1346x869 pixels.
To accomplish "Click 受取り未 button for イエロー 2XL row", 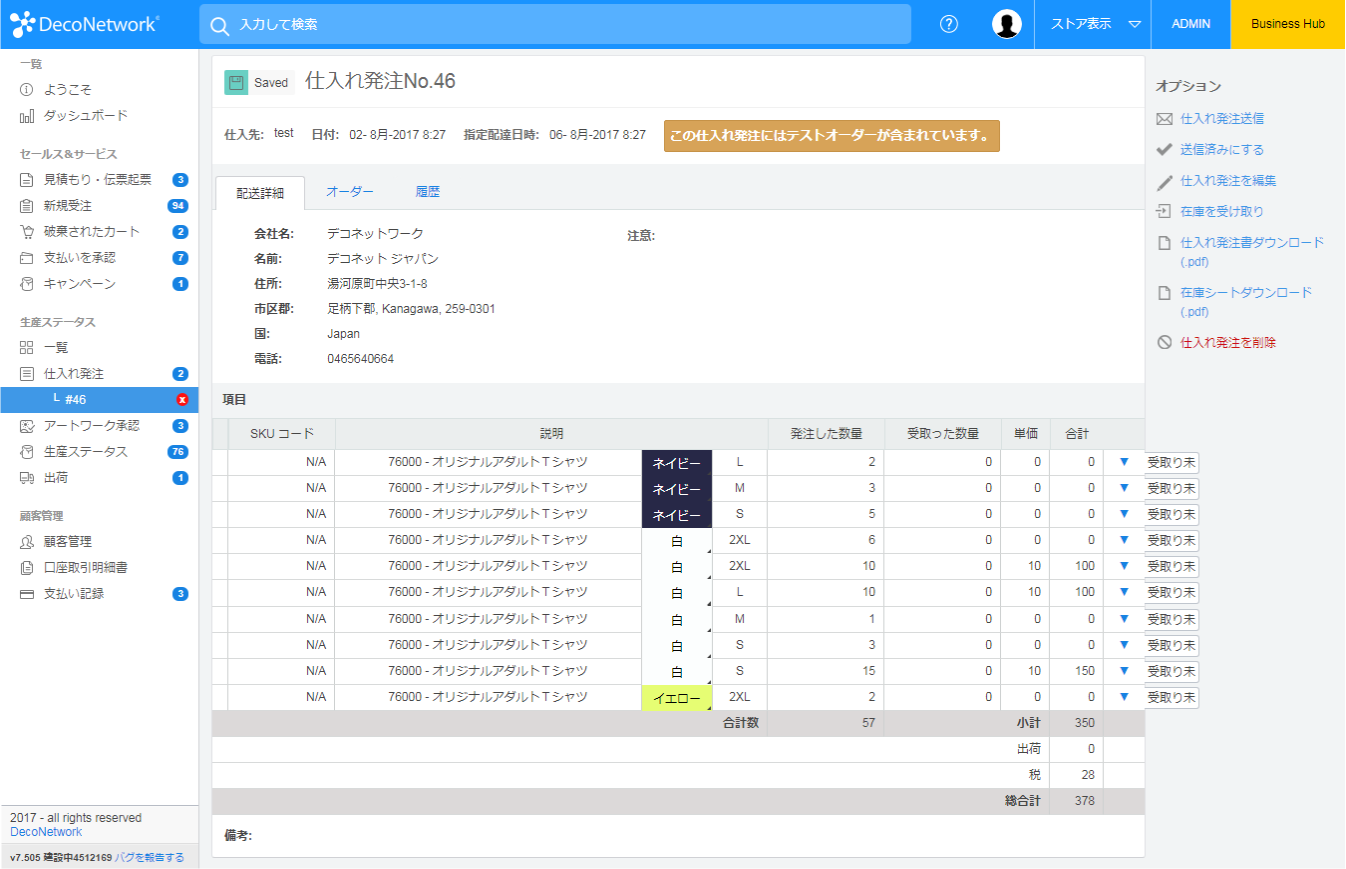I will pos(1171,697).
